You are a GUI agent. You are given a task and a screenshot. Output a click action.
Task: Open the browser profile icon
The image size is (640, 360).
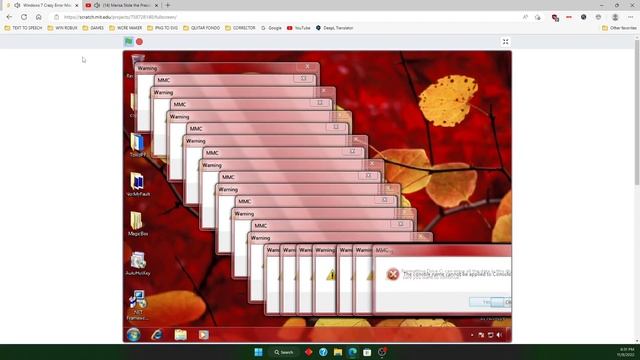[x=615, y=17]
